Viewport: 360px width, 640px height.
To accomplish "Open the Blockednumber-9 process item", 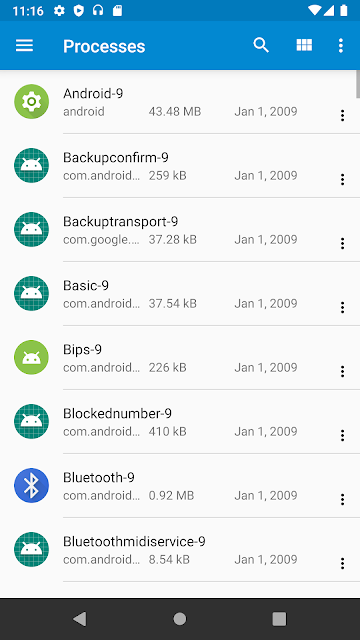I will [180, 422].
